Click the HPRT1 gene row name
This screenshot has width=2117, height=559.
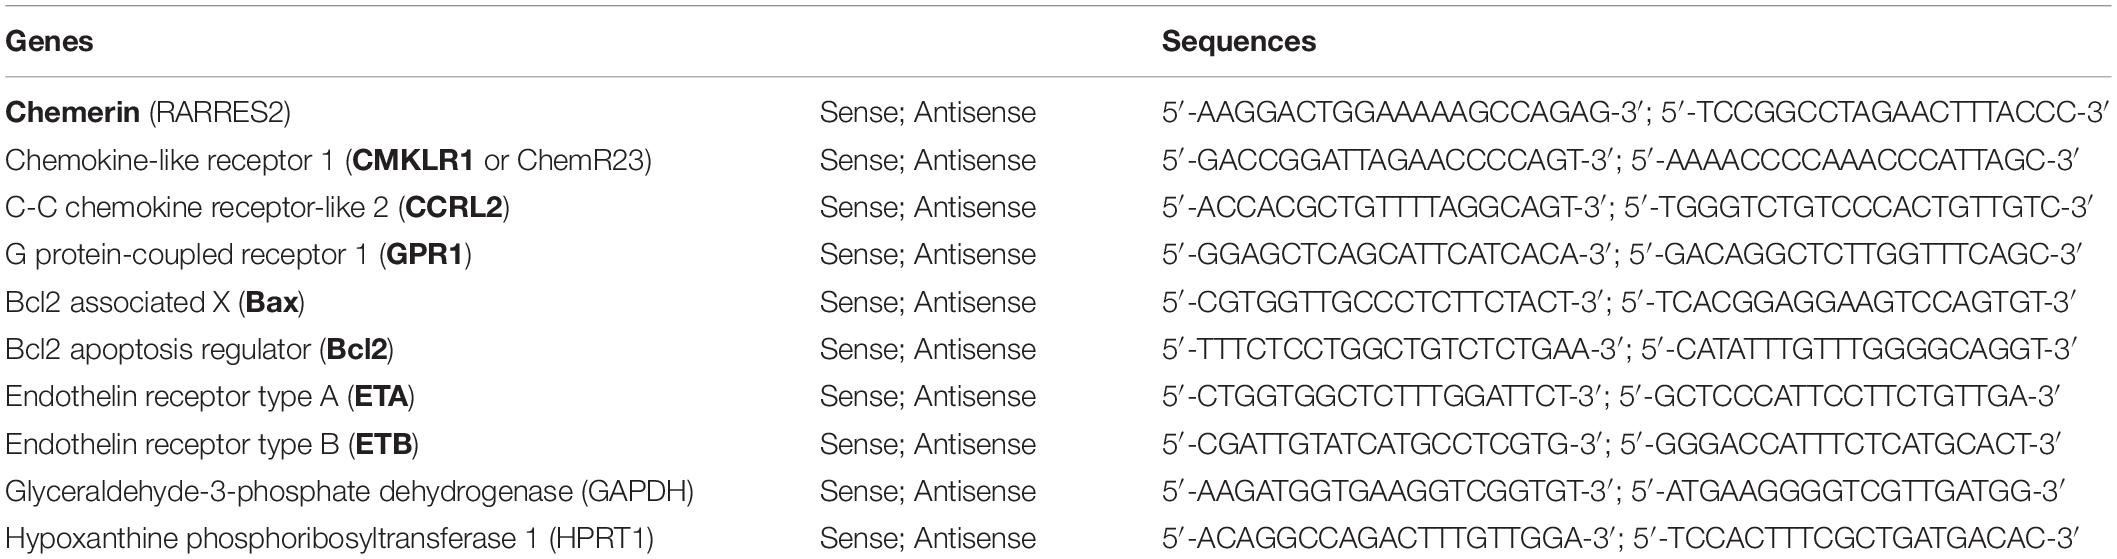point(329,539)
